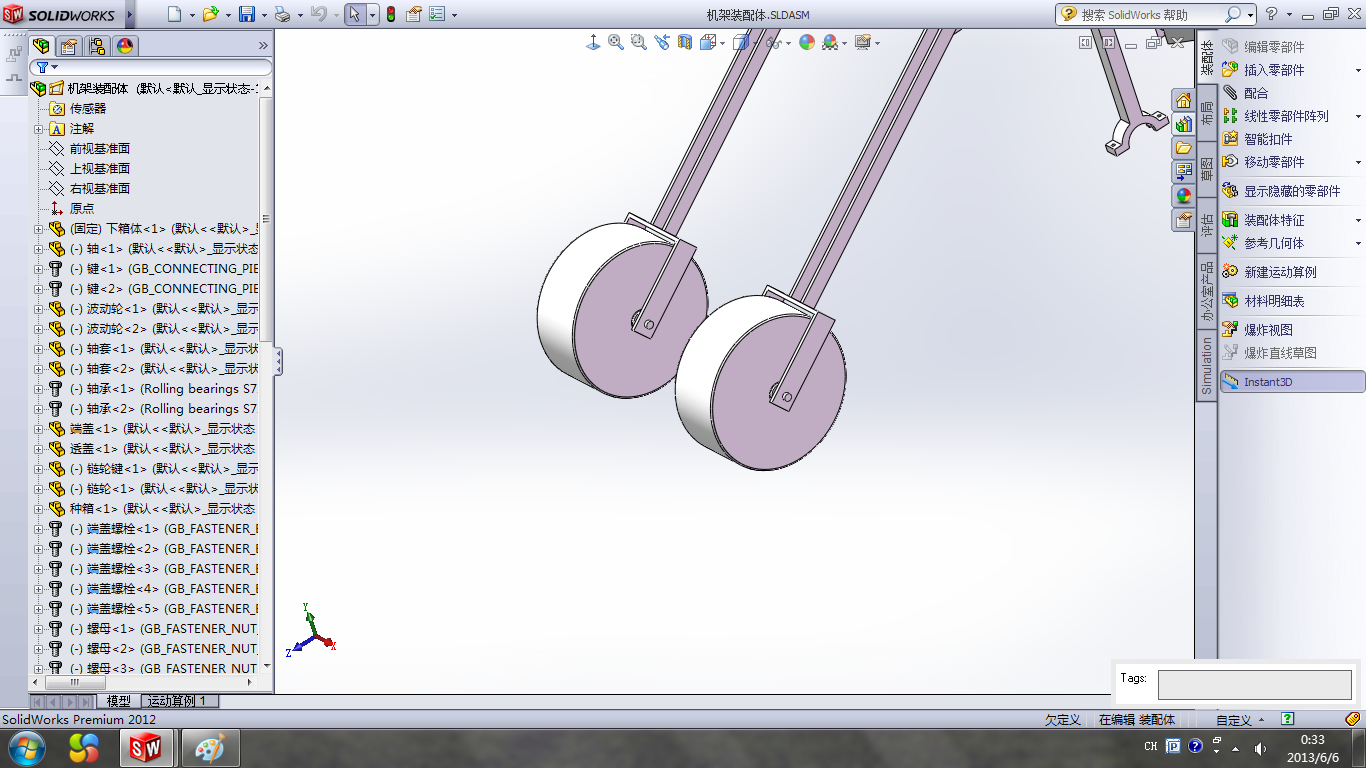Open dropdown arrow next to 装配体特征
Image resolution: width=1366 pixels, height=768 pixels.
tap(1358, 221)
